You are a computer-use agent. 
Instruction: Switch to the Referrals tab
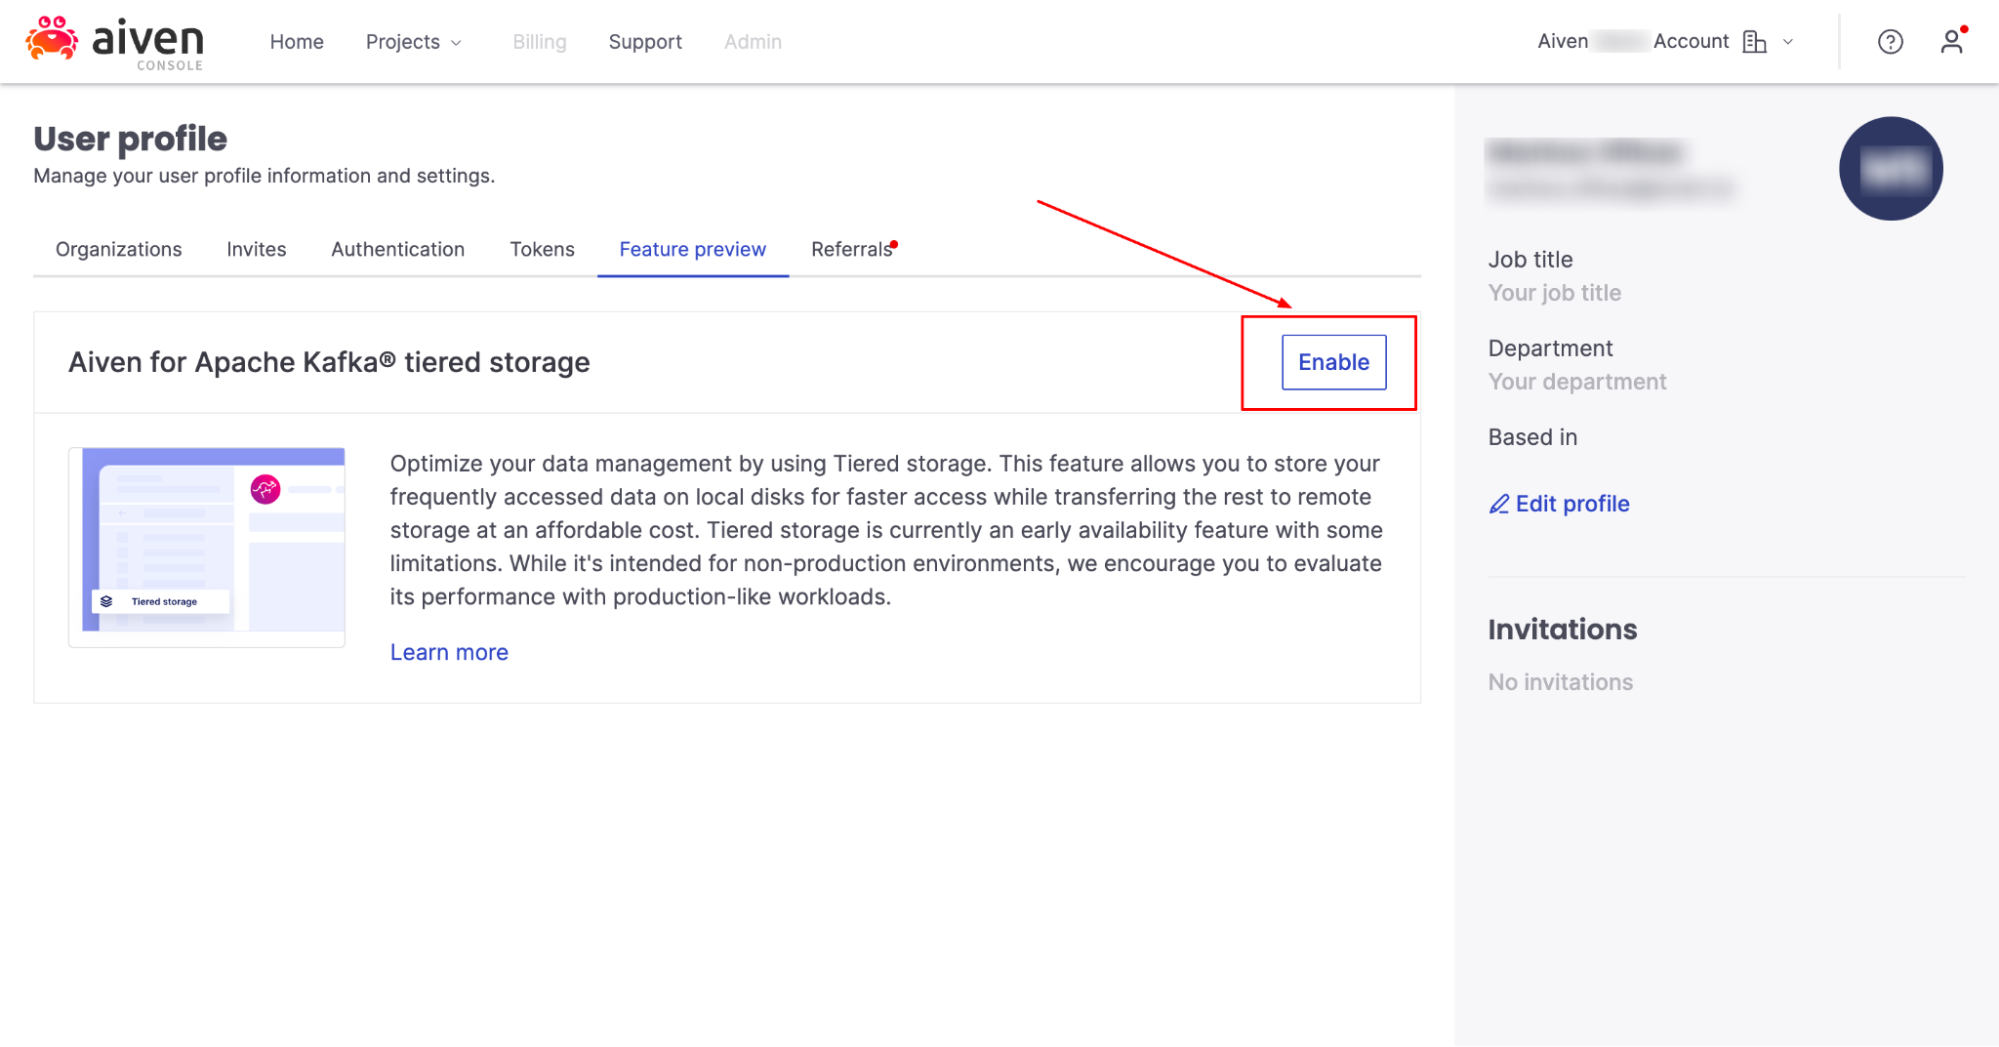click(x=852, y=249)
